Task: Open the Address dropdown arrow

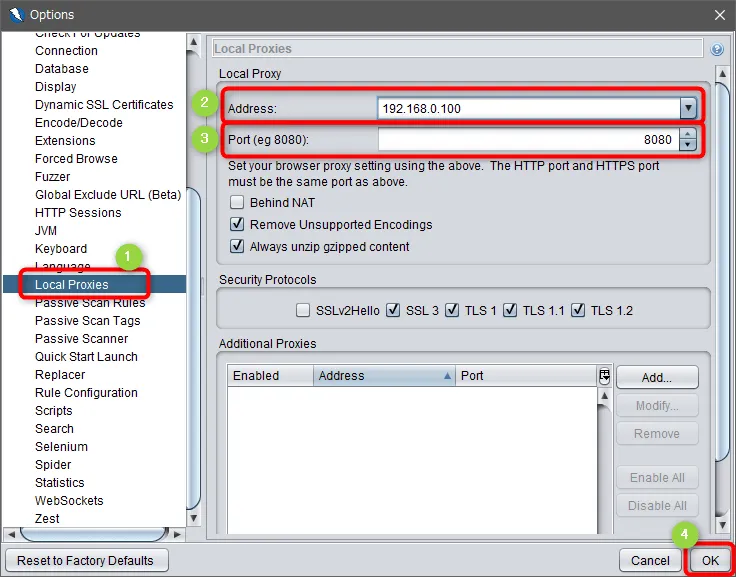Action: coord(687,108)
